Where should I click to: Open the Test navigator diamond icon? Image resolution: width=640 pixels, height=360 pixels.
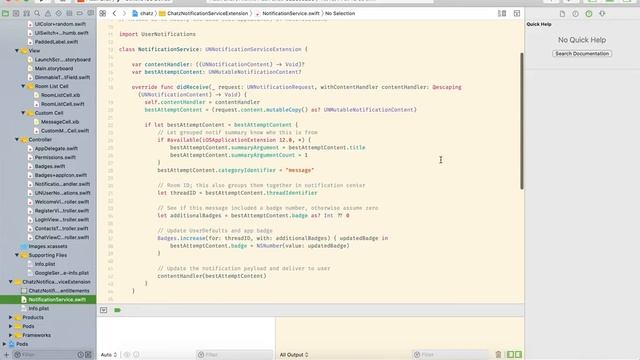tap(58, 13)
